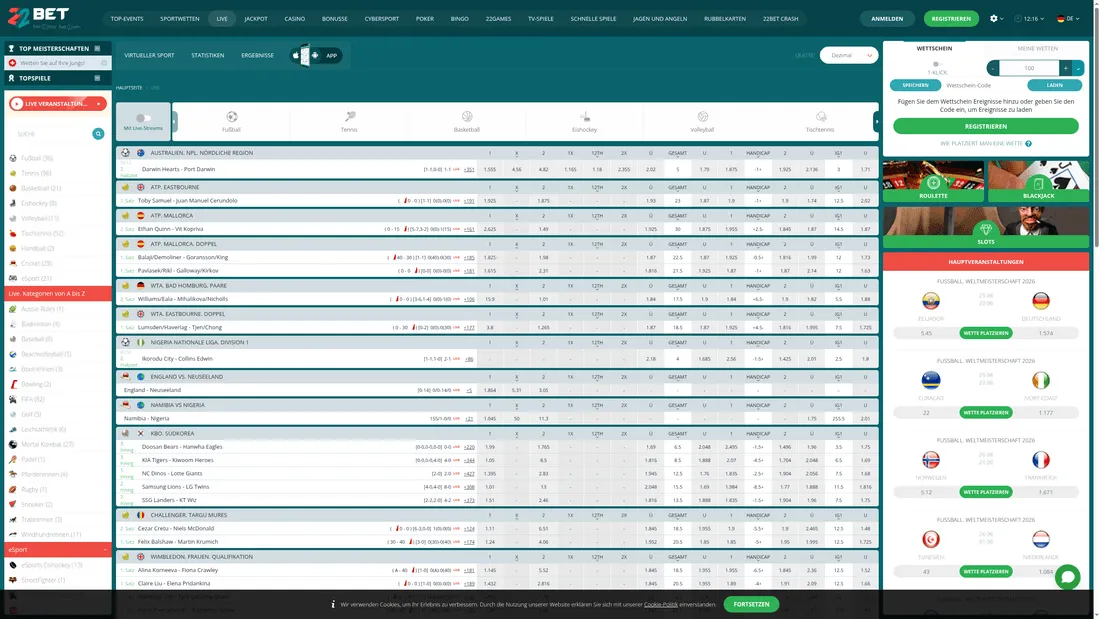This screenshot has height=619, width=1100.
Task: Open the Dezimal odds format dropdown
Action: (x=849, y=55)
